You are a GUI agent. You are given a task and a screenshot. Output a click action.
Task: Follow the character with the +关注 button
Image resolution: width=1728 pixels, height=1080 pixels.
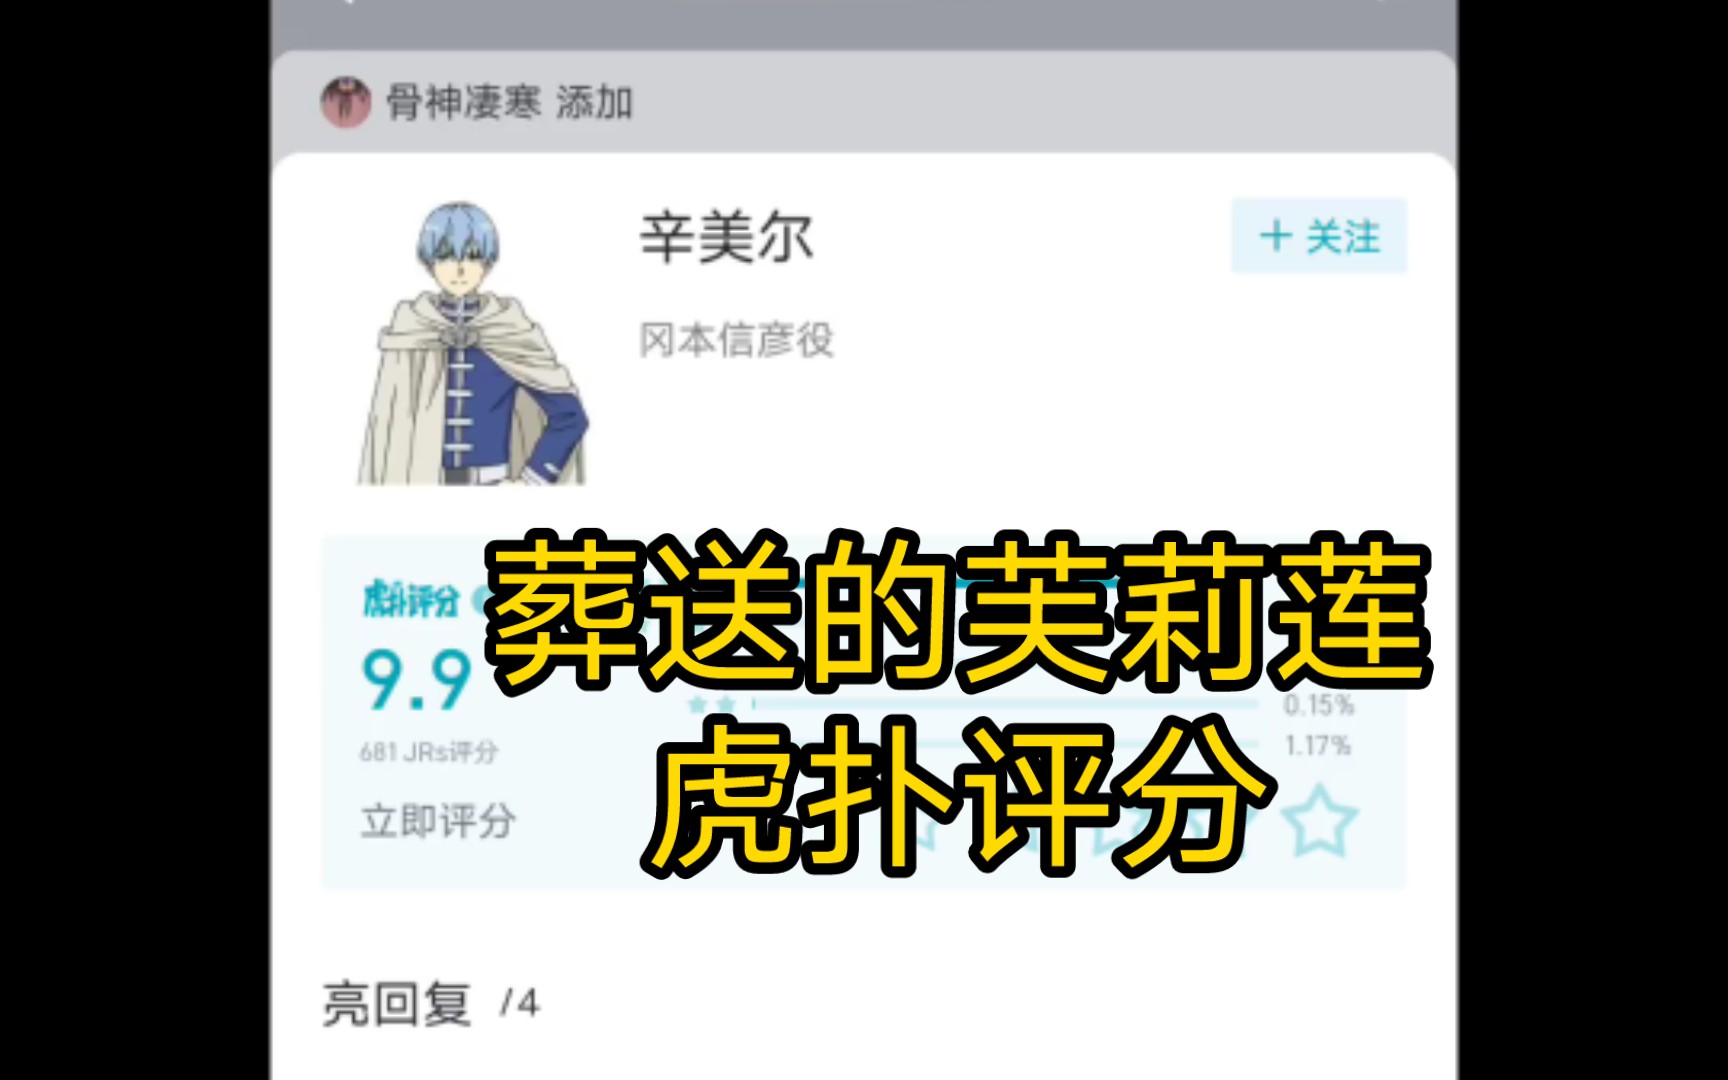(x=1319, y=236)
